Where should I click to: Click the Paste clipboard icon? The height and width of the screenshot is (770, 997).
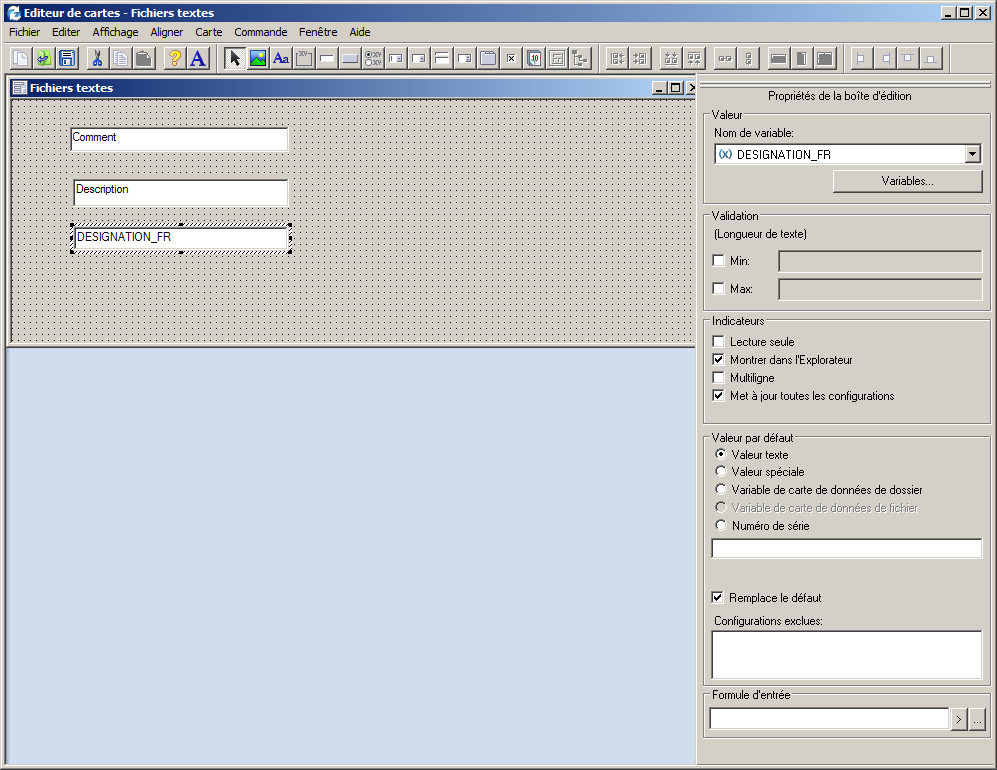click(x=144, y=58)
